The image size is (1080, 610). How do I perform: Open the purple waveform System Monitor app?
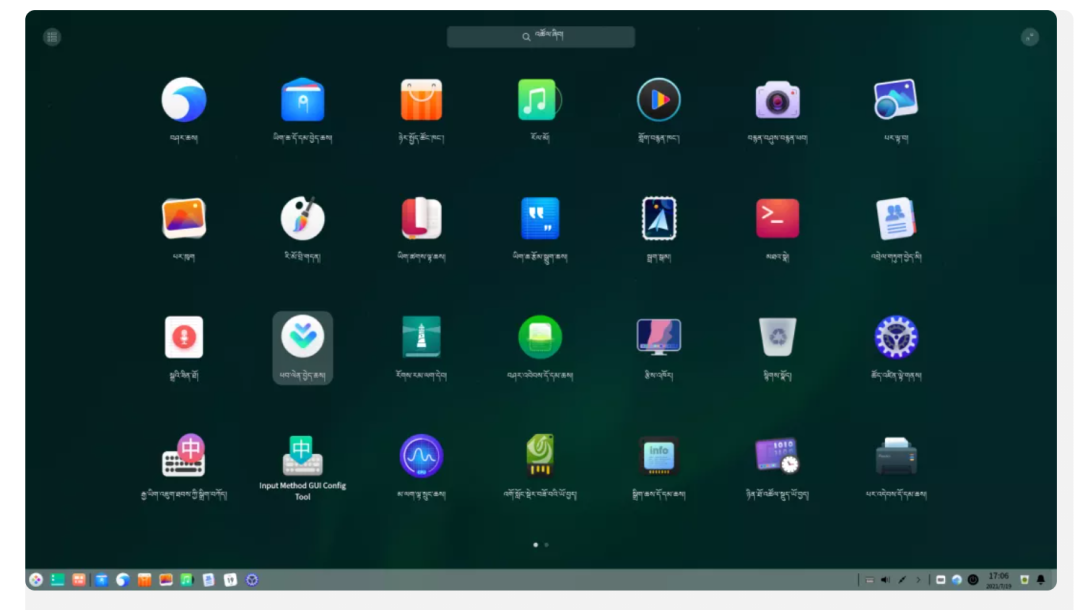click(x=421, y=456)
